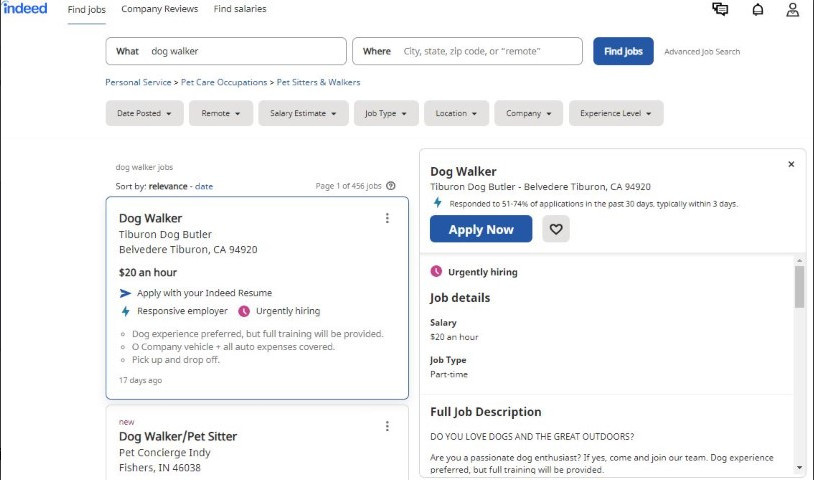Click the 17 days ago posting date
814x480 pixels.
pos(140,380)
